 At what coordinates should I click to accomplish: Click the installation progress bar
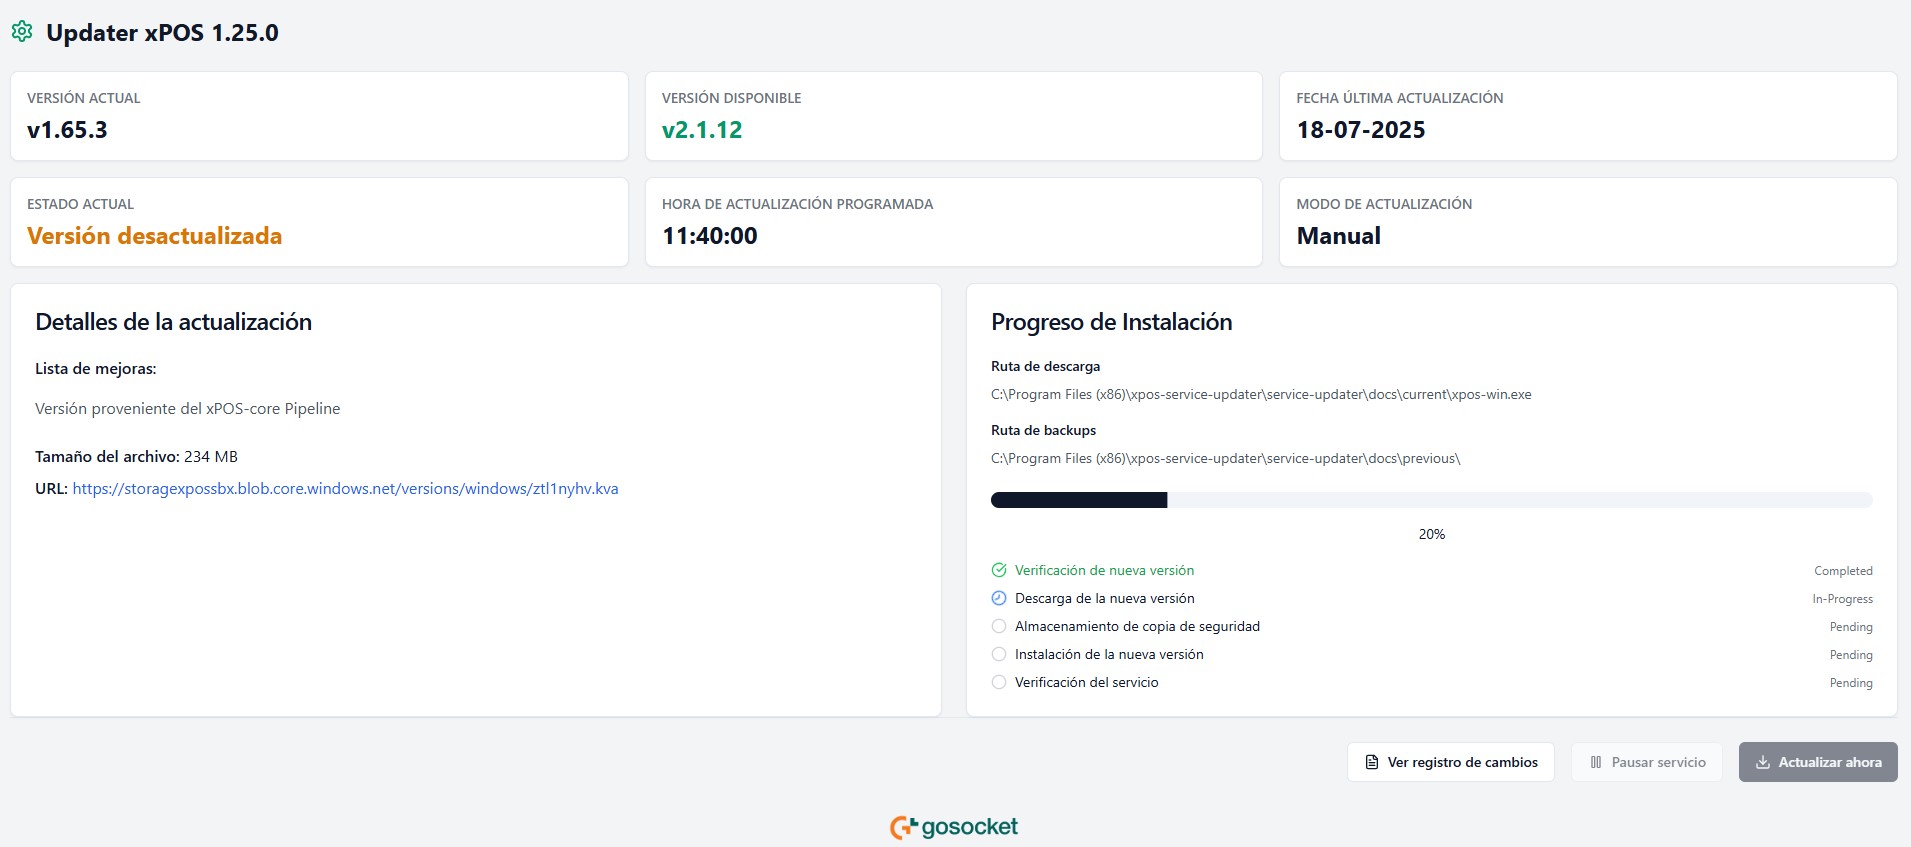click(1431, 500)
